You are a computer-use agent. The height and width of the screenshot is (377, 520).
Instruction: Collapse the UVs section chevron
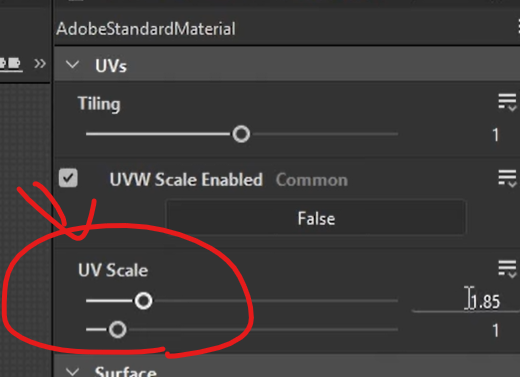click(72, 64)
